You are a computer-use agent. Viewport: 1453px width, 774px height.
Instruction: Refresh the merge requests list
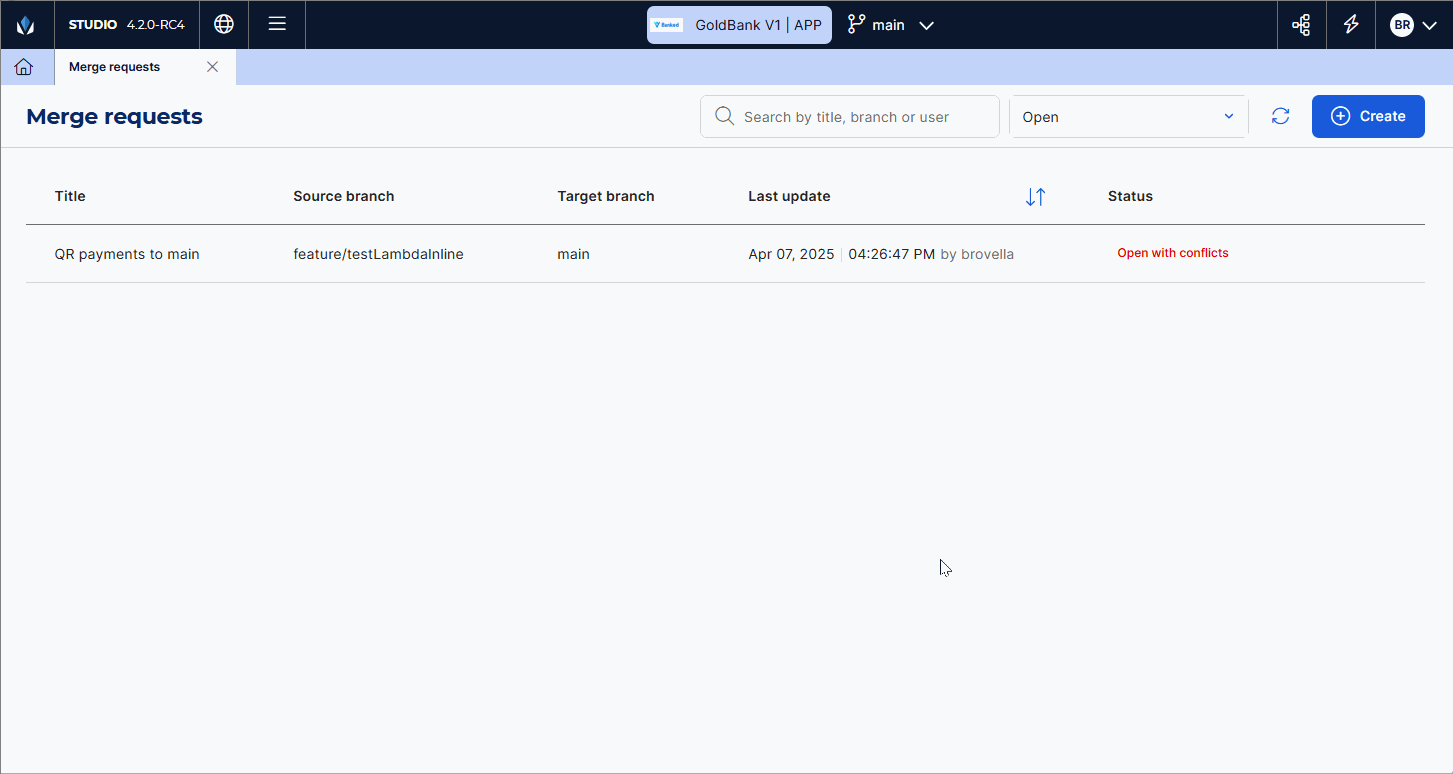tap(1280, 117)
